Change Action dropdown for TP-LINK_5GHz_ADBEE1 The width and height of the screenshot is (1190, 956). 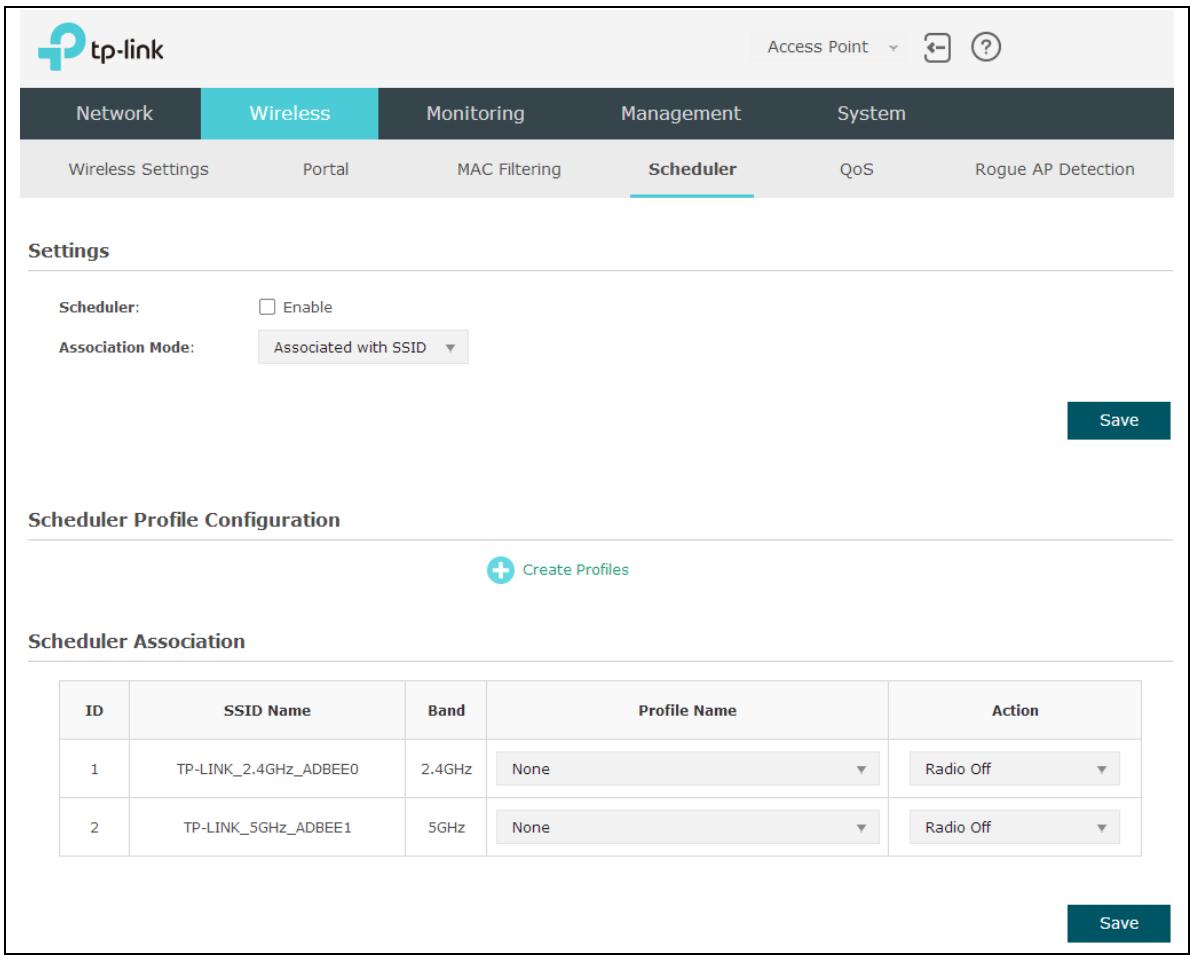click(x=1014, y=827)
